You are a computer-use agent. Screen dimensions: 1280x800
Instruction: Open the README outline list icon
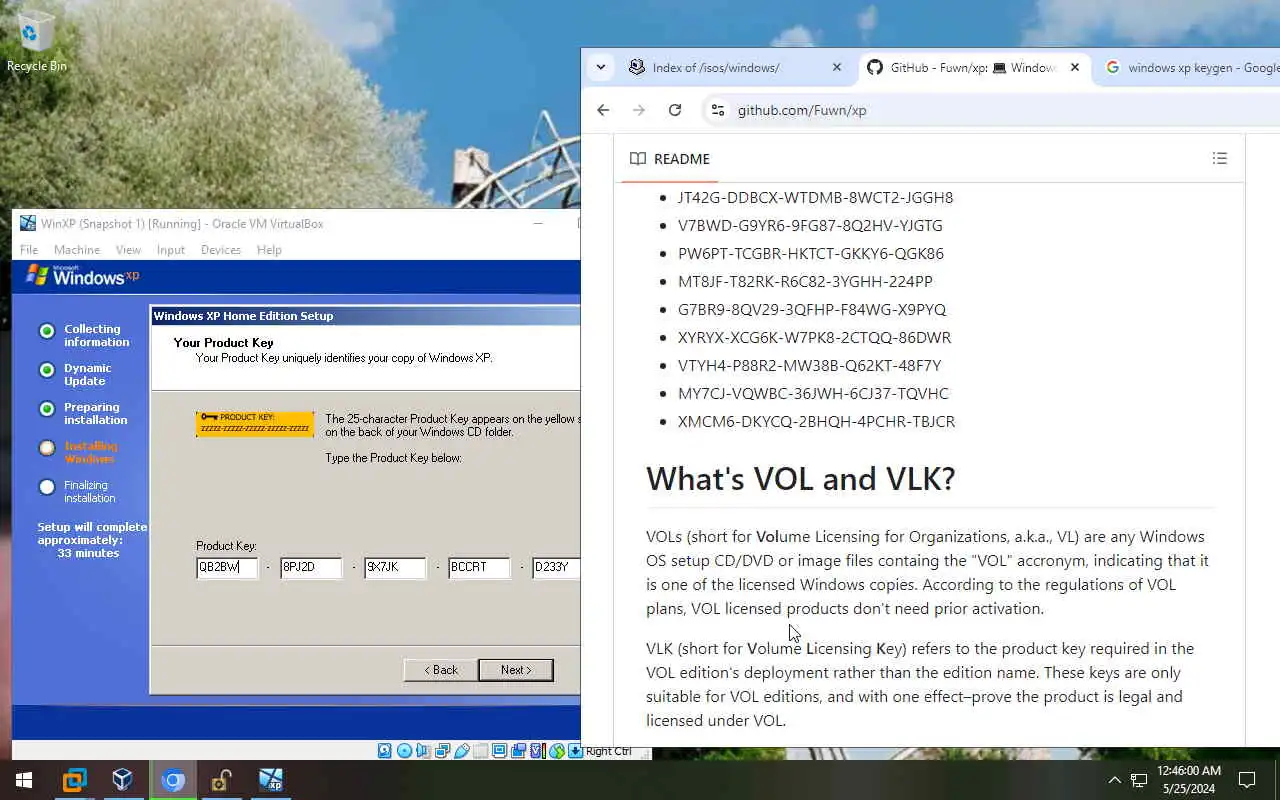pos(1219,158)
